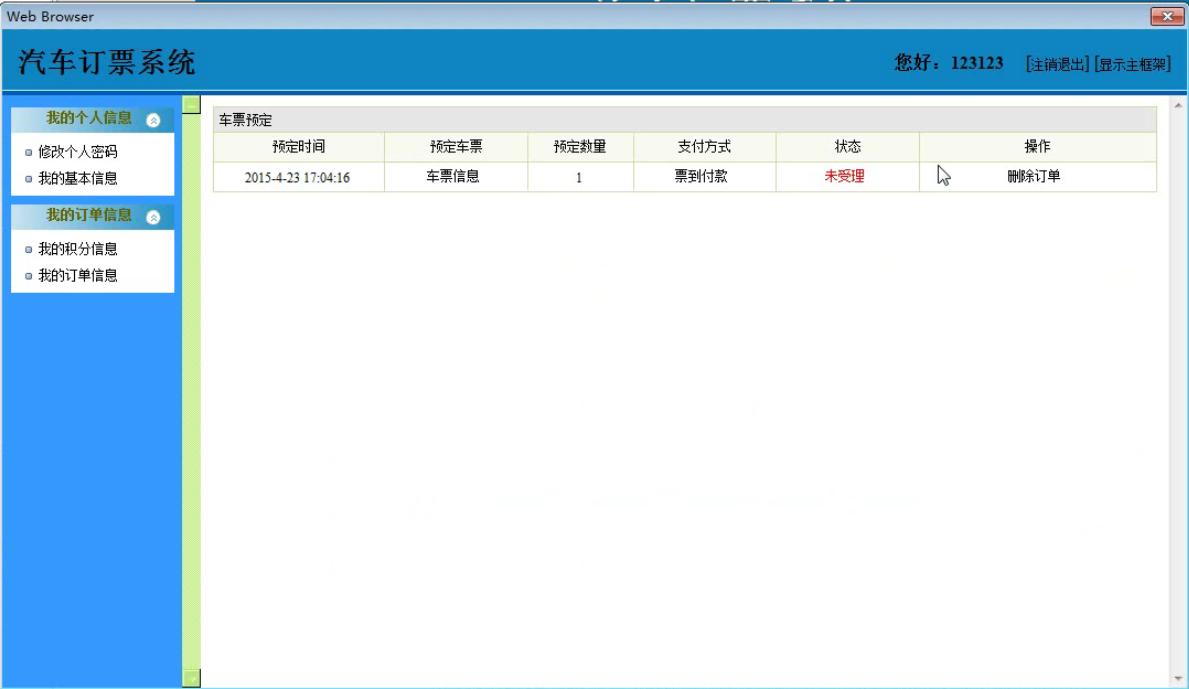The image size is (1189, 689).
Task: Click the scrollbar up arrow on the right
Action: pyautogui.click(x=1178, y=106)
